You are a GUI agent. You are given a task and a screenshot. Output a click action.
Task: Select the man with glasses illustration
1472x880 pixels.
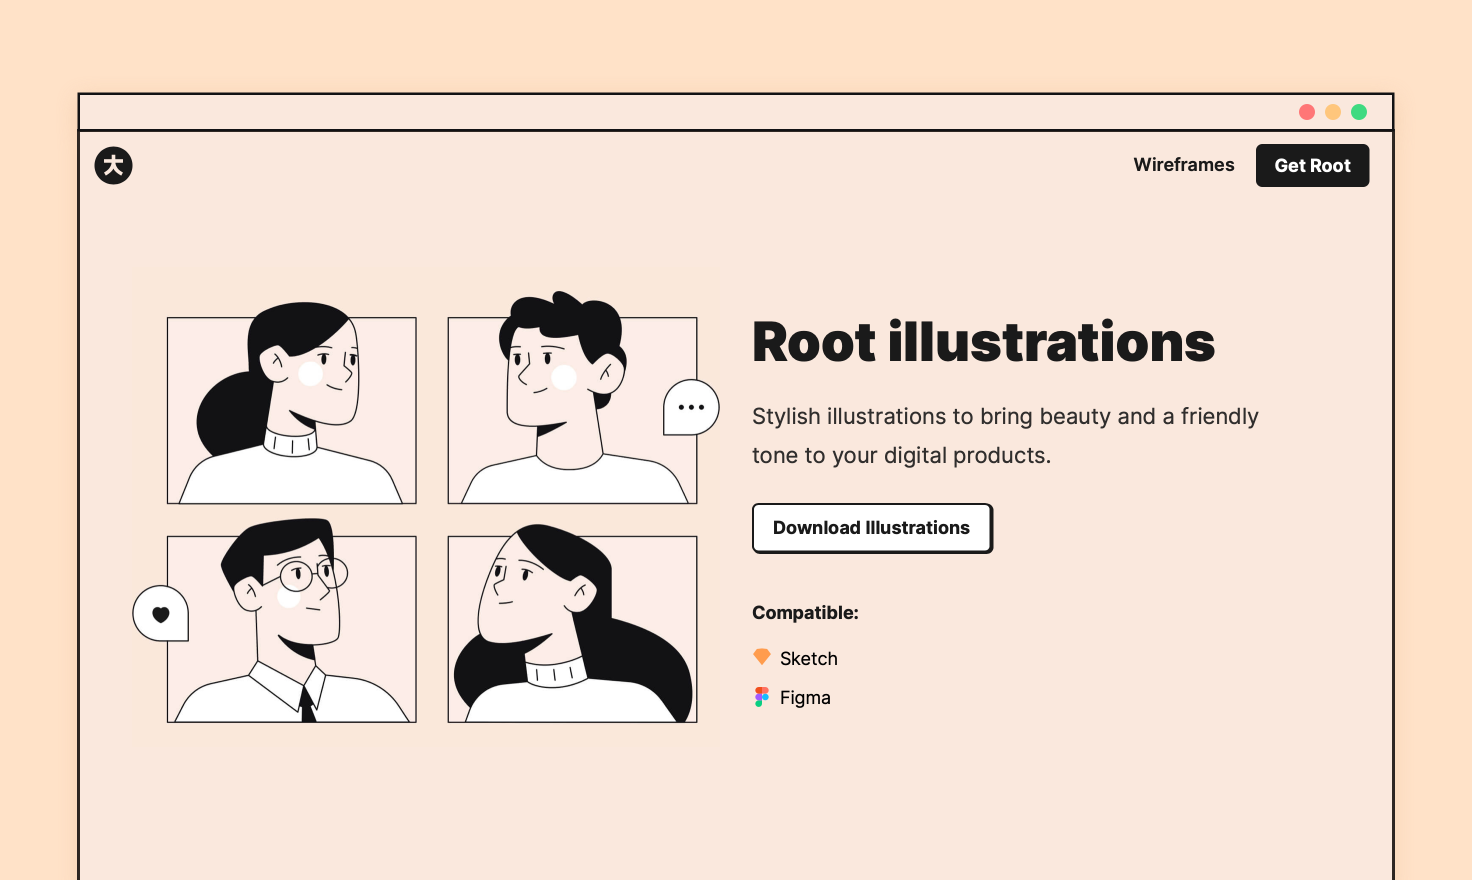click(291, 629)
